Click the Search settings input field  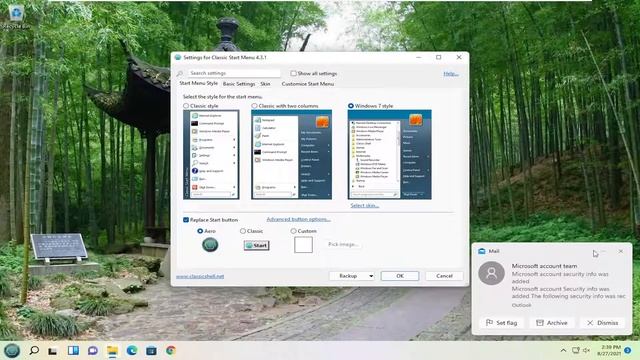point(234,73)
